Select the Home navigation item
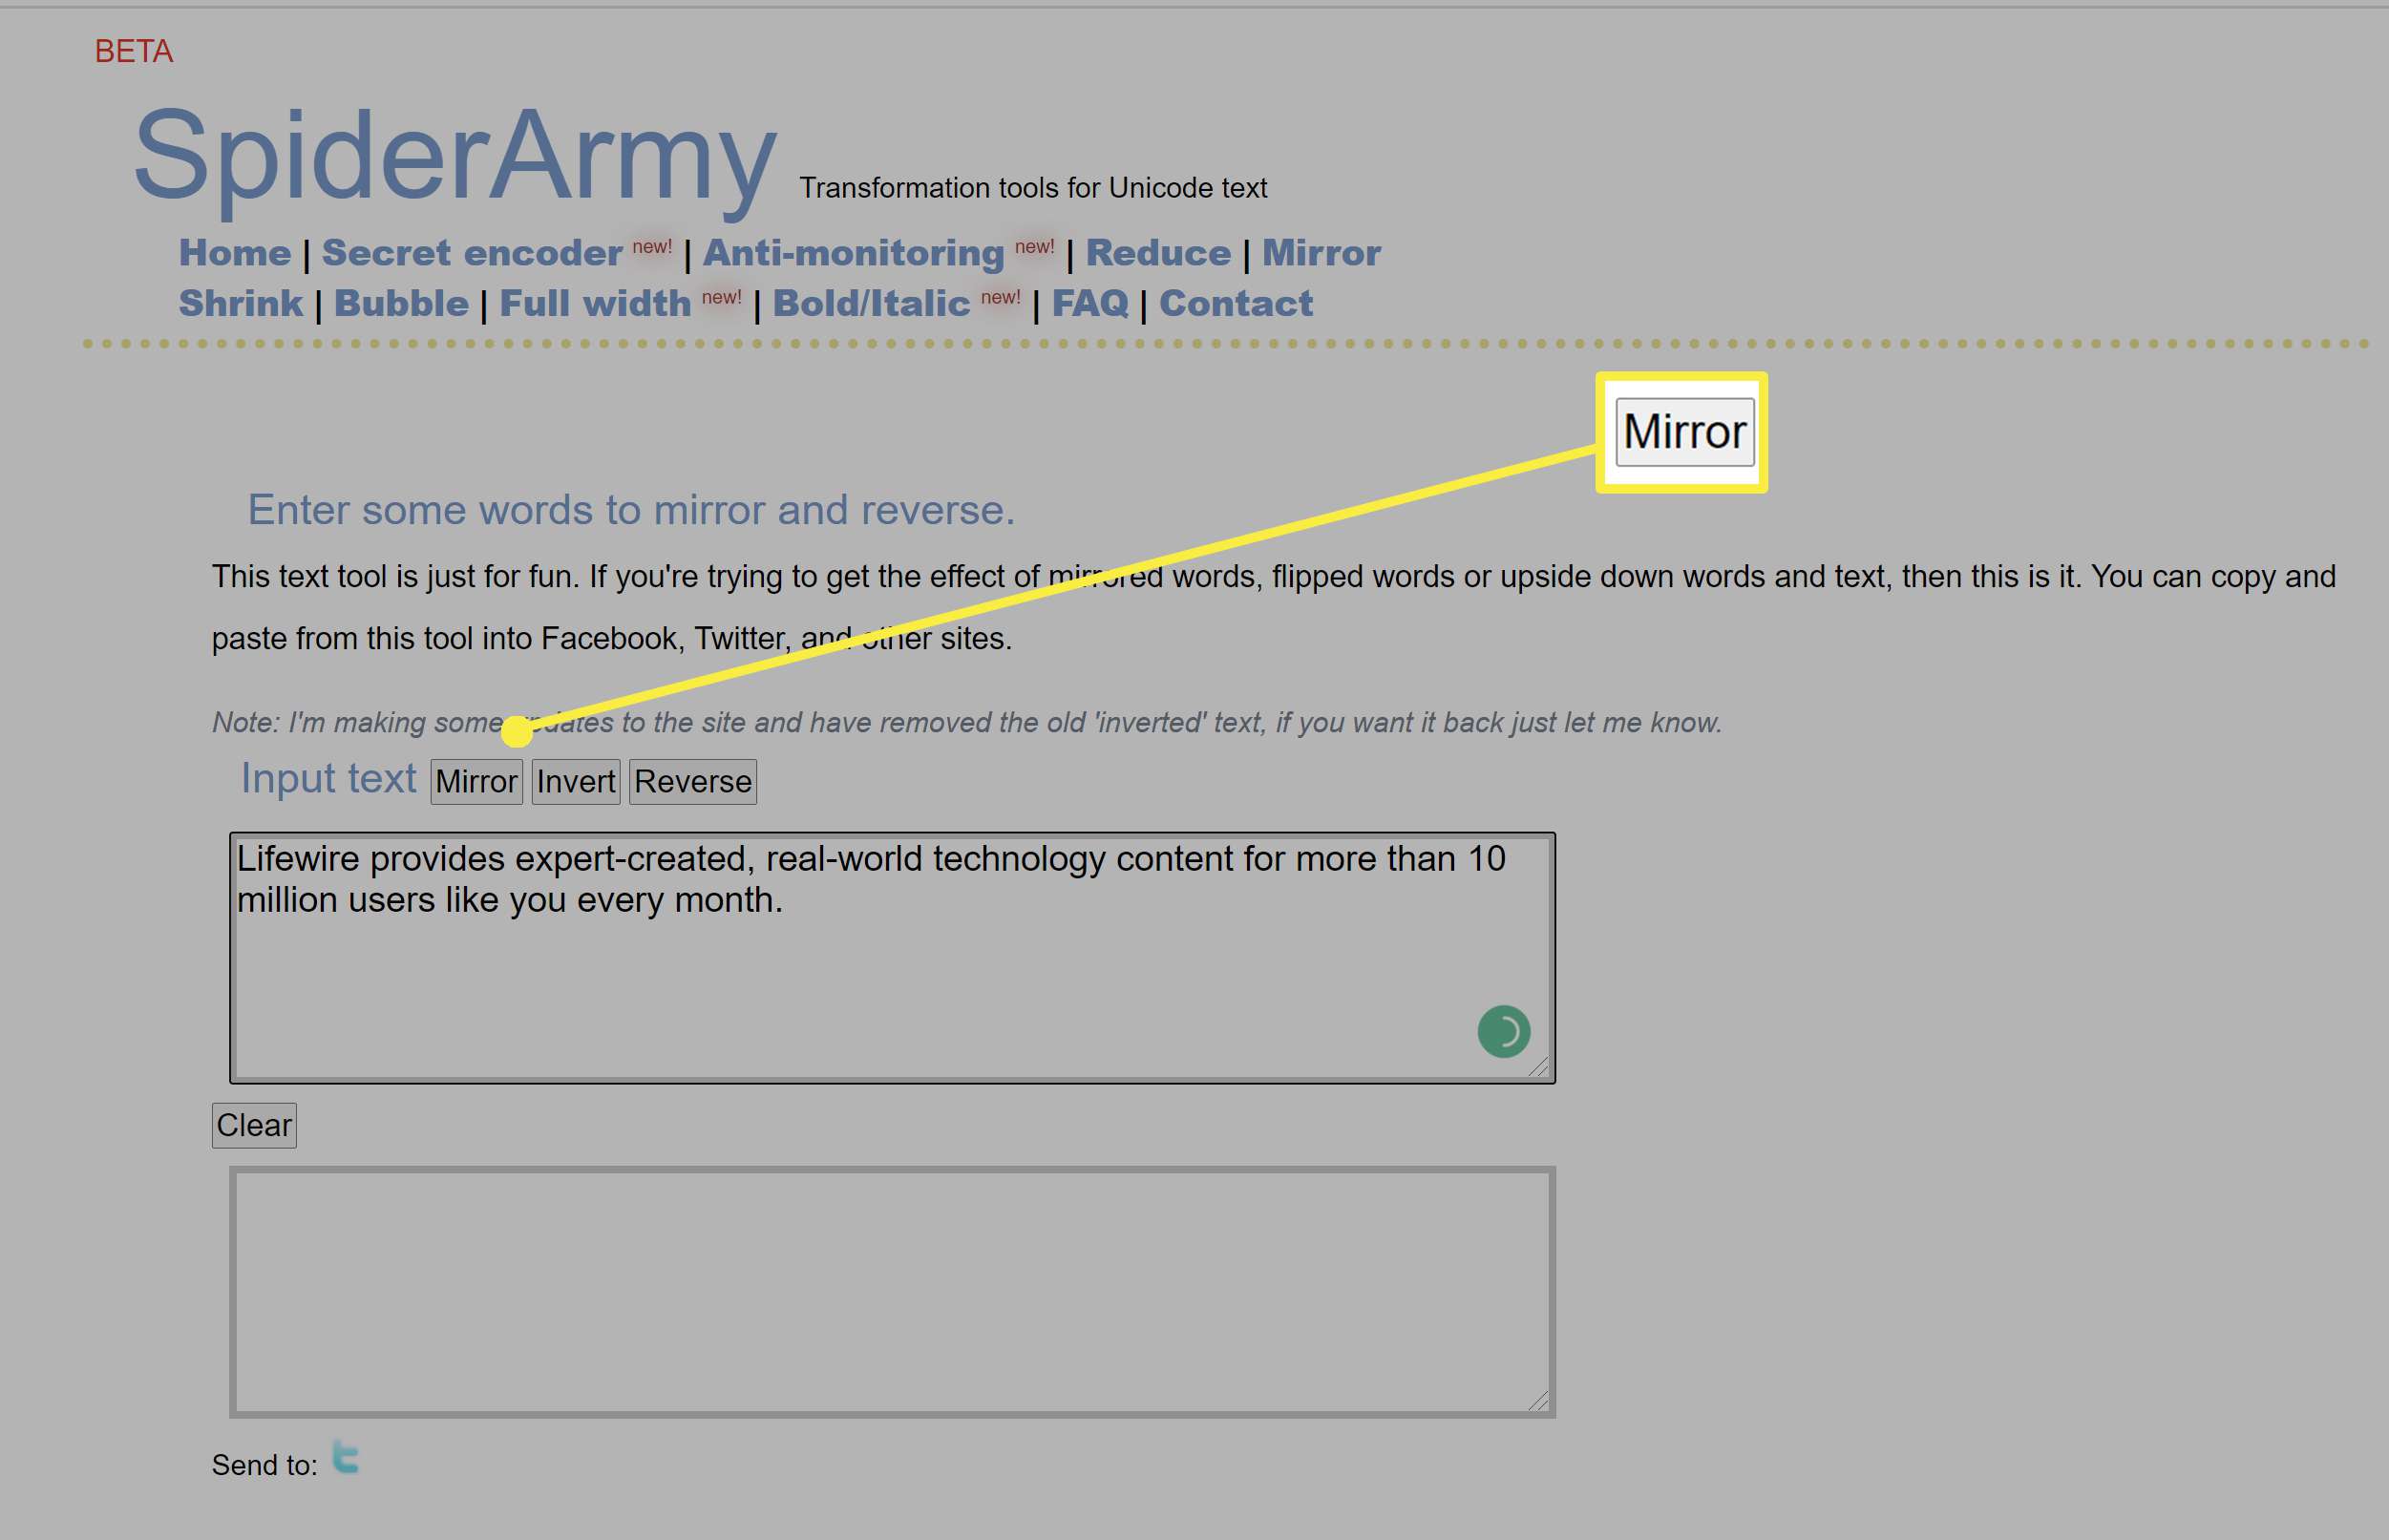2389x1540 pixels. click(232, 250)
